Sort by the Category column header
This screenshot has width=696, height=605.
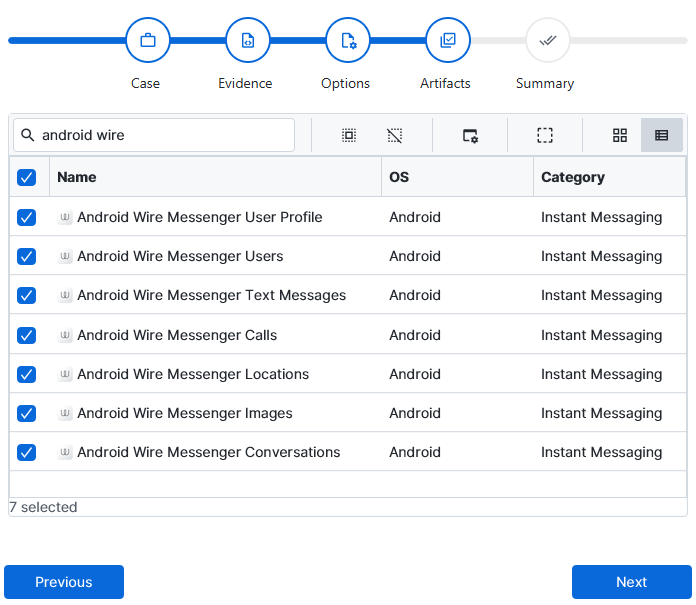pos(609,177)
